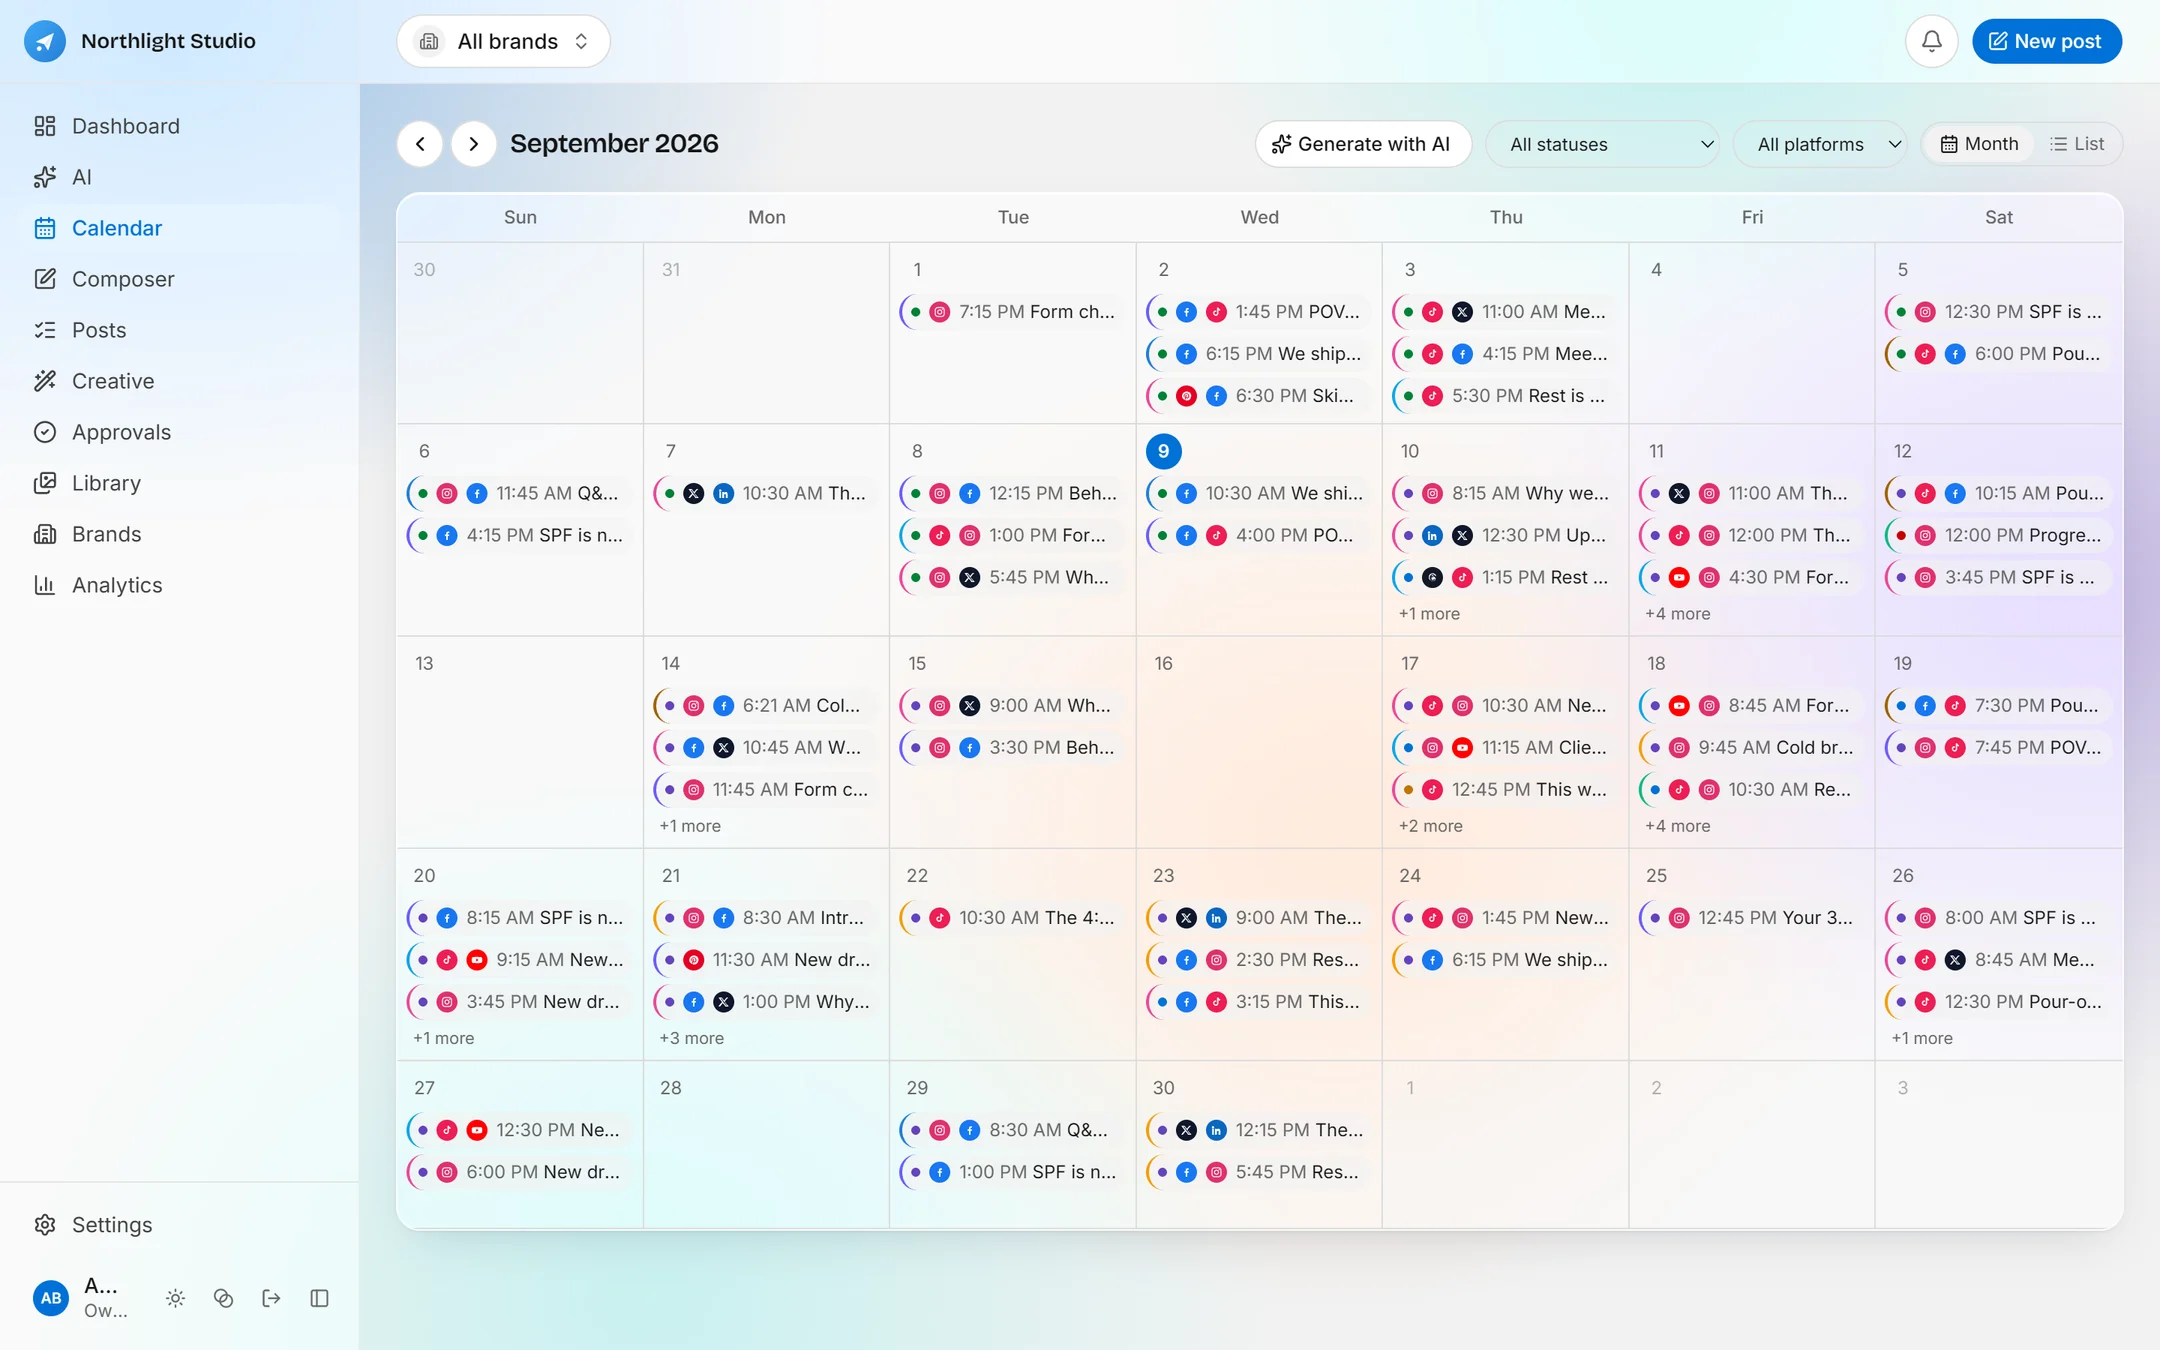Collapse the sidebar panel icon
This screenshot has width=2160, height=1350.
[320, 1298]
